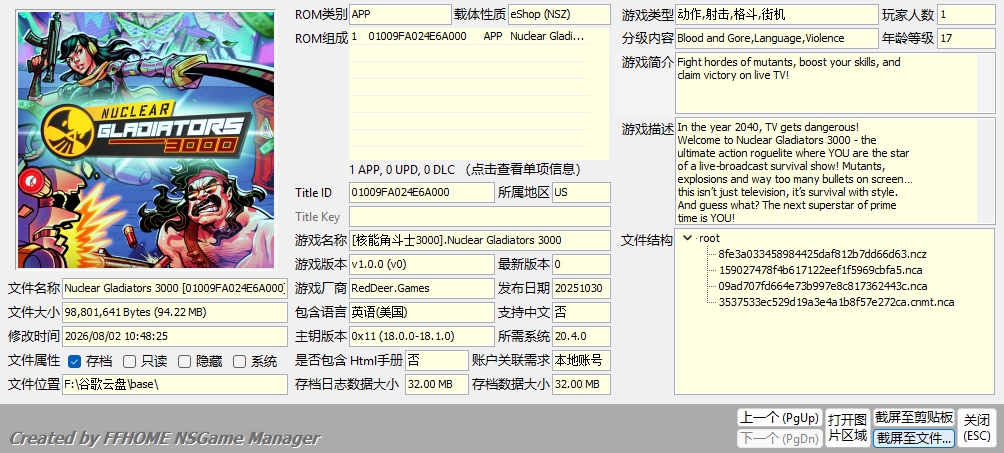Click the 分级内容 Blood and Gore field
The height and width of the screenshot is (453, 1004).
tap(777, 38)
